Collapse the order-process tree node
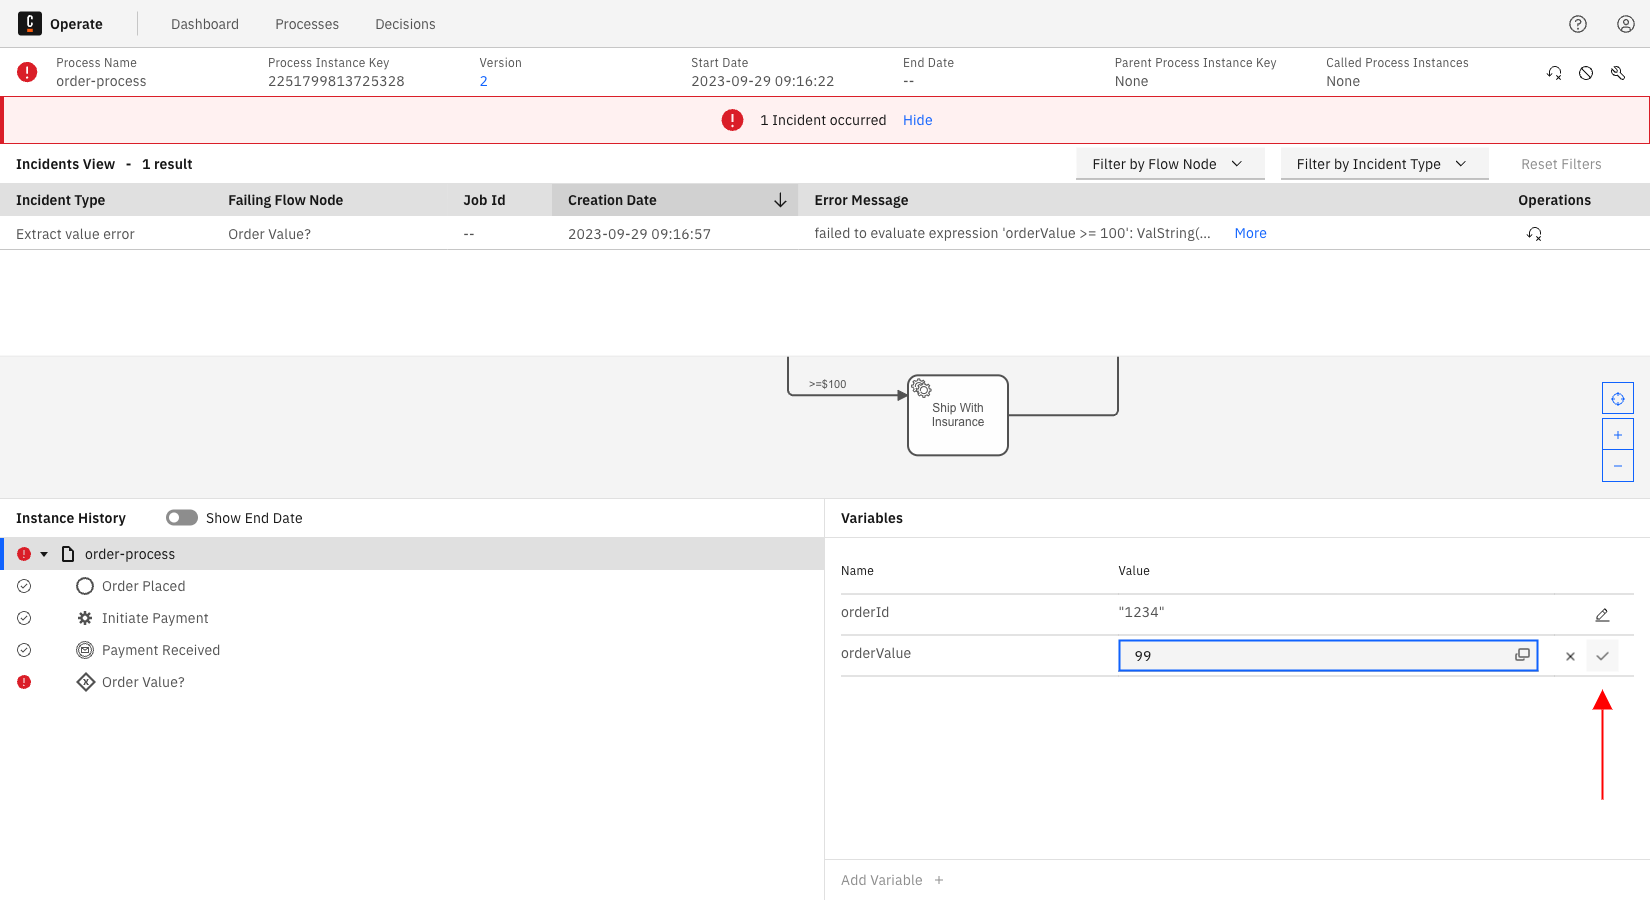Screen dimensions: 1650x900 click(x=44, y=554)
